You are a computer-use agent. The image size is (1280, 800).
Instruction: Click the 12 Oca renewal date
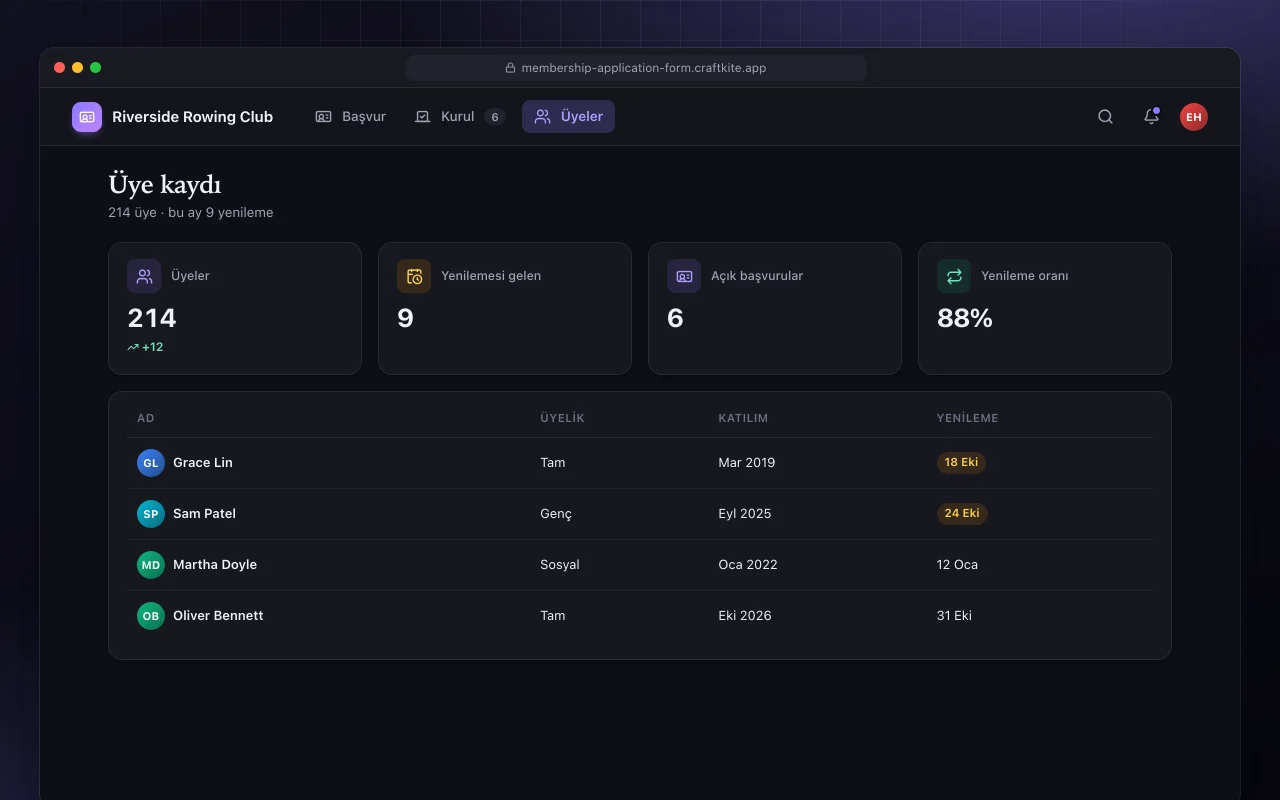(957, 565)
